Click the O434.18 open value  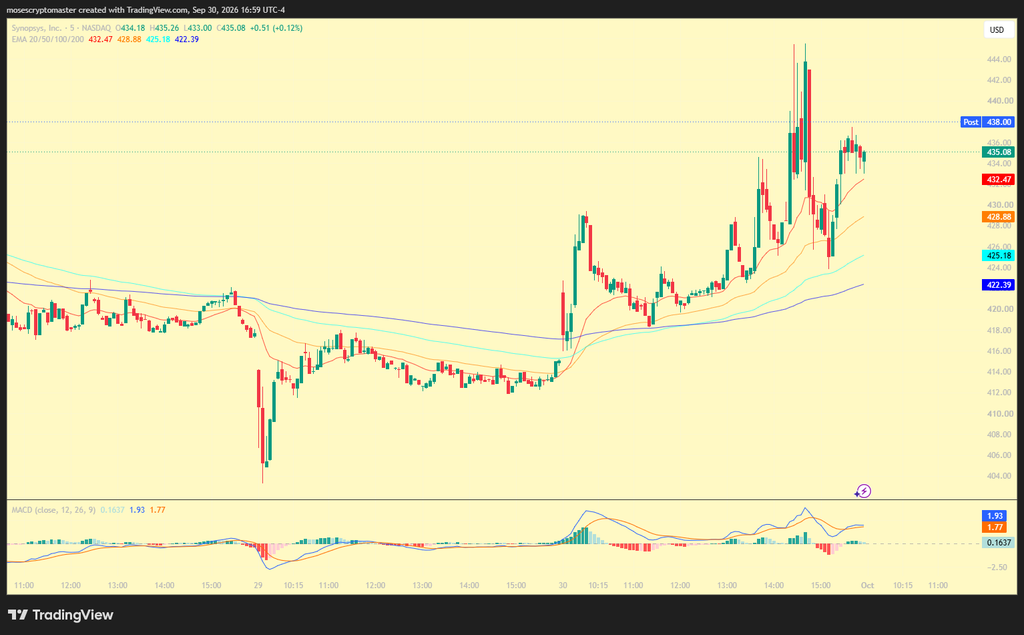(x=130, y=28)
